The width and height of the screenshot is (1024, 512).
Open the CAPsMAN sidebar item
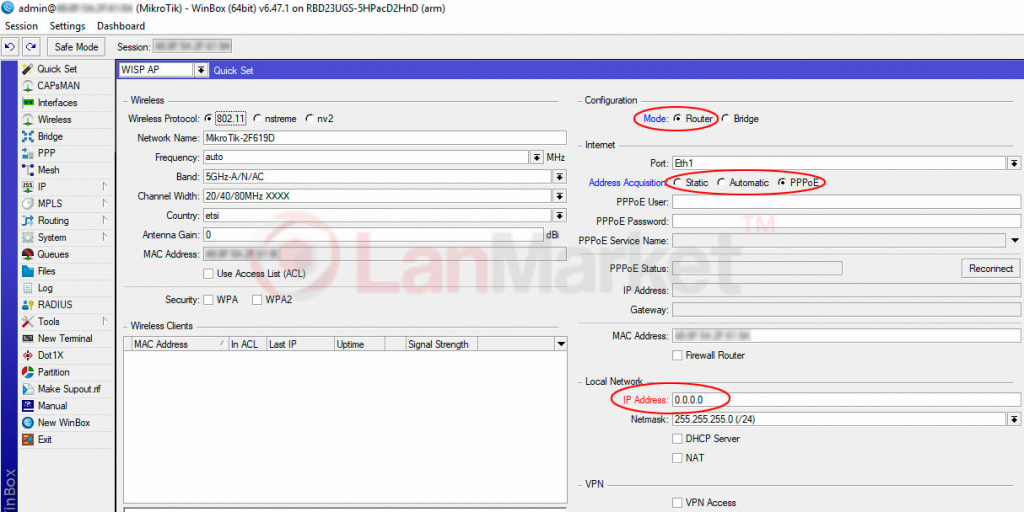tap(58, 86)
